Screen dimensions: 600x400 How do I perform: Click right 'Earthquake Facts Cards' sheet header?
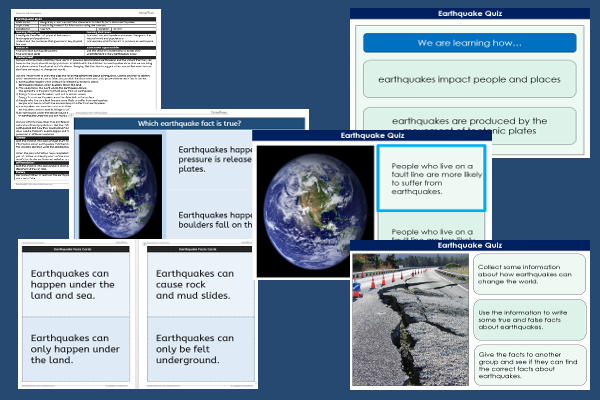pos(200,249)
